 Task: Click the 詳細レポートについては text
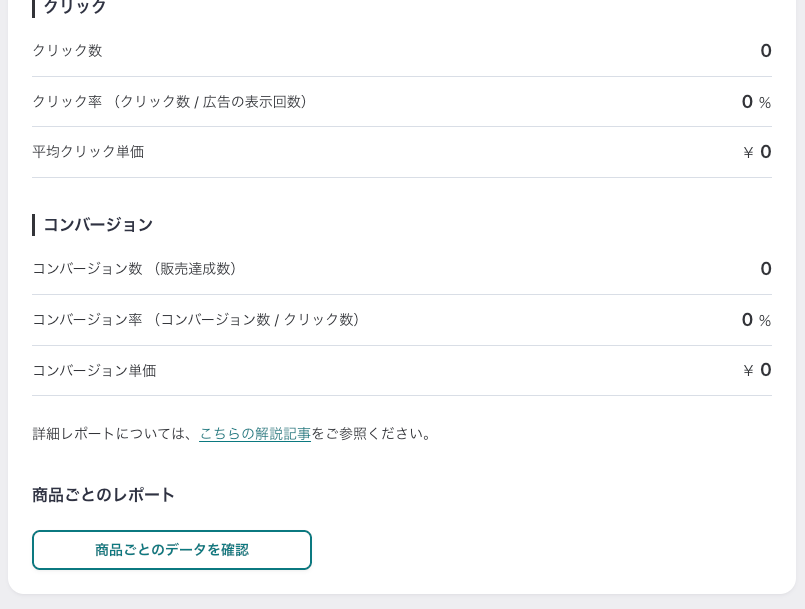tap(114, 434)
